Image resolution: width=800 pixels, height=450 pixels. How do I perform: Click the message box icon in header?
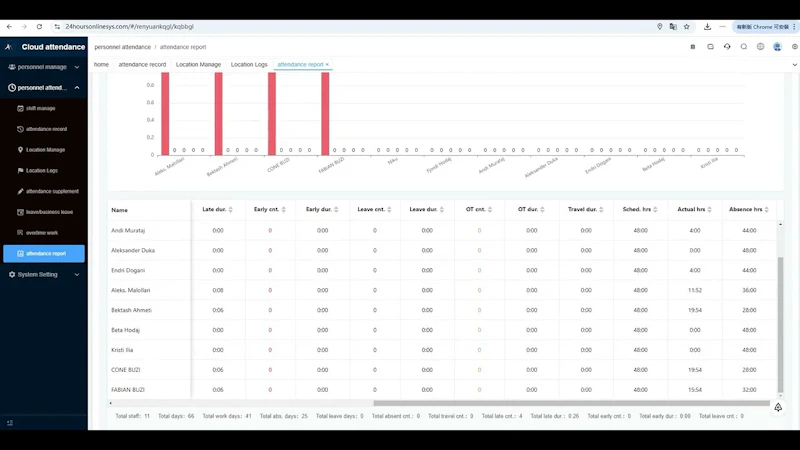point(710,46)
